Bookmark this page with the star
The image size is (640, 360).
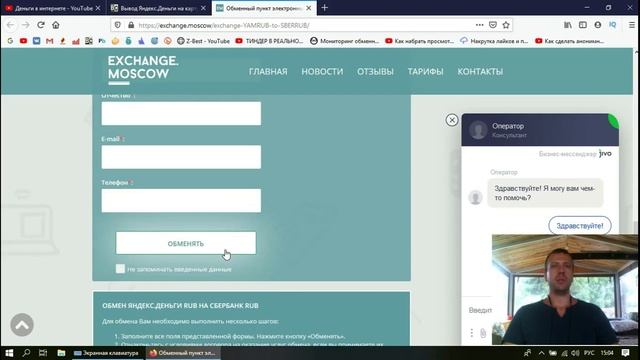tap(506, 25)
